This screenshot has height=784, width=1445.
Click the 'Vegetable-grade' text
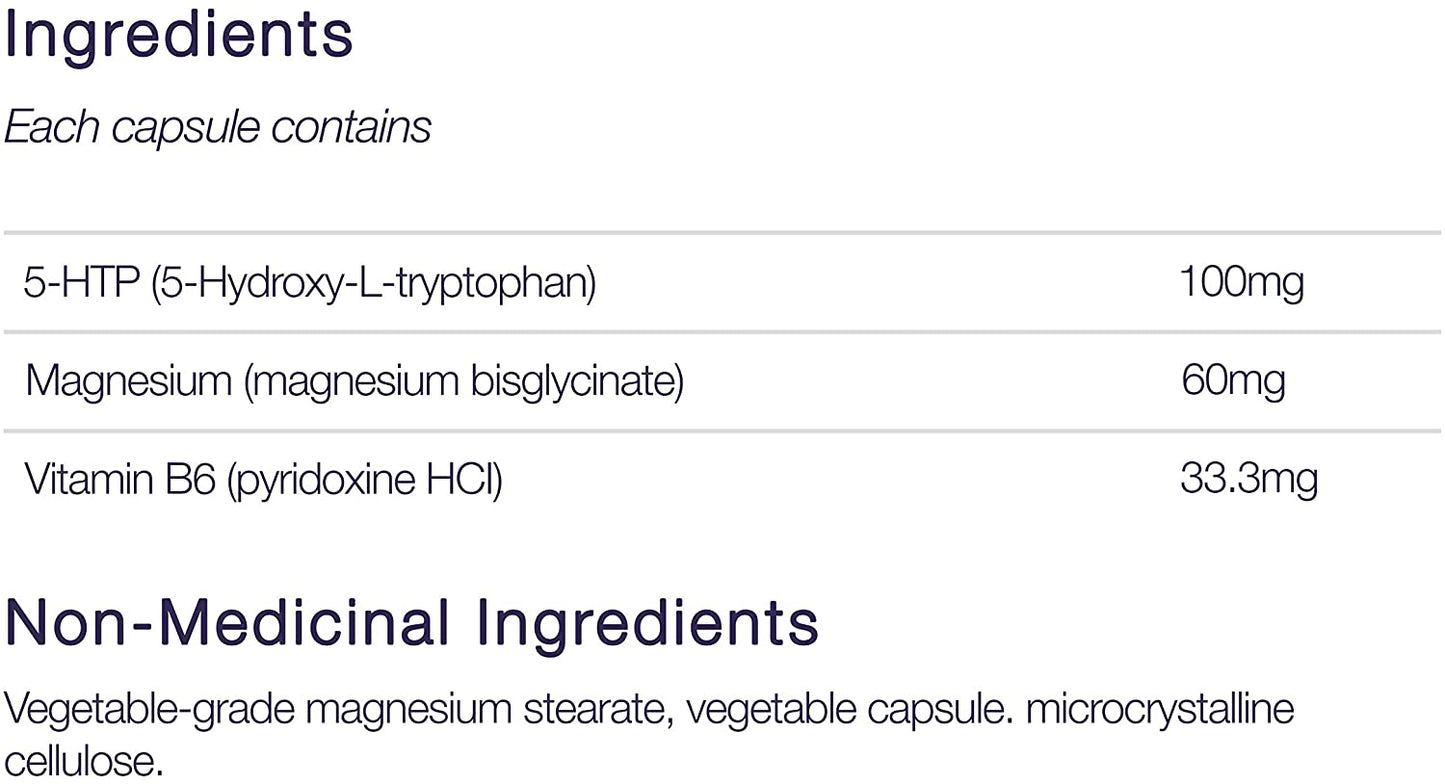tap(148, 708)
